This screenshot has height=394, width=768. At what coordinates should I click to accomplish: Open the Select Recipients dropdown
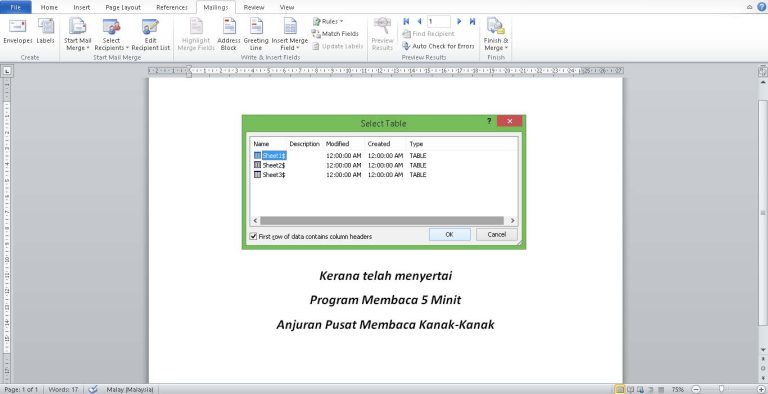pos(111,34)
